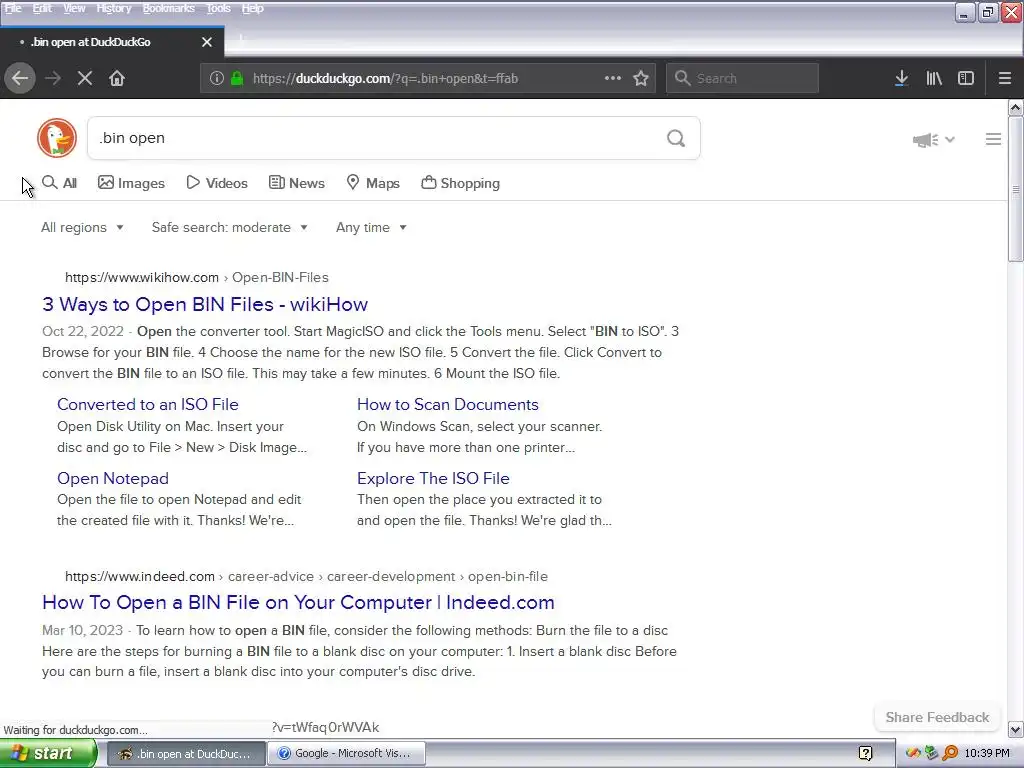Expand the Any time filter dropdown

point(372,227)
